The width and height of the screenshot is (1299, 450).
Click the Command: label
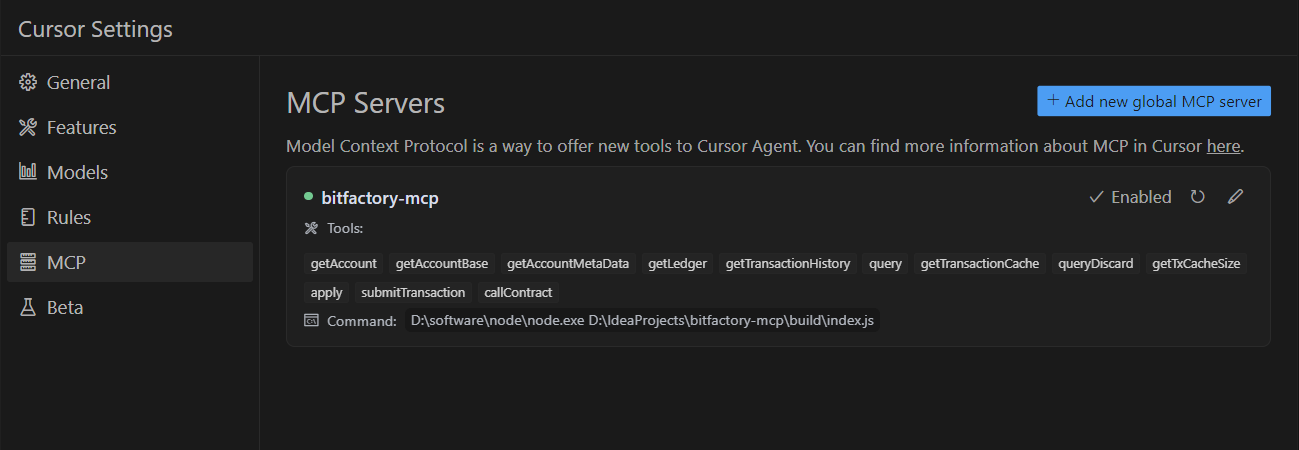(x=362, y=321)
